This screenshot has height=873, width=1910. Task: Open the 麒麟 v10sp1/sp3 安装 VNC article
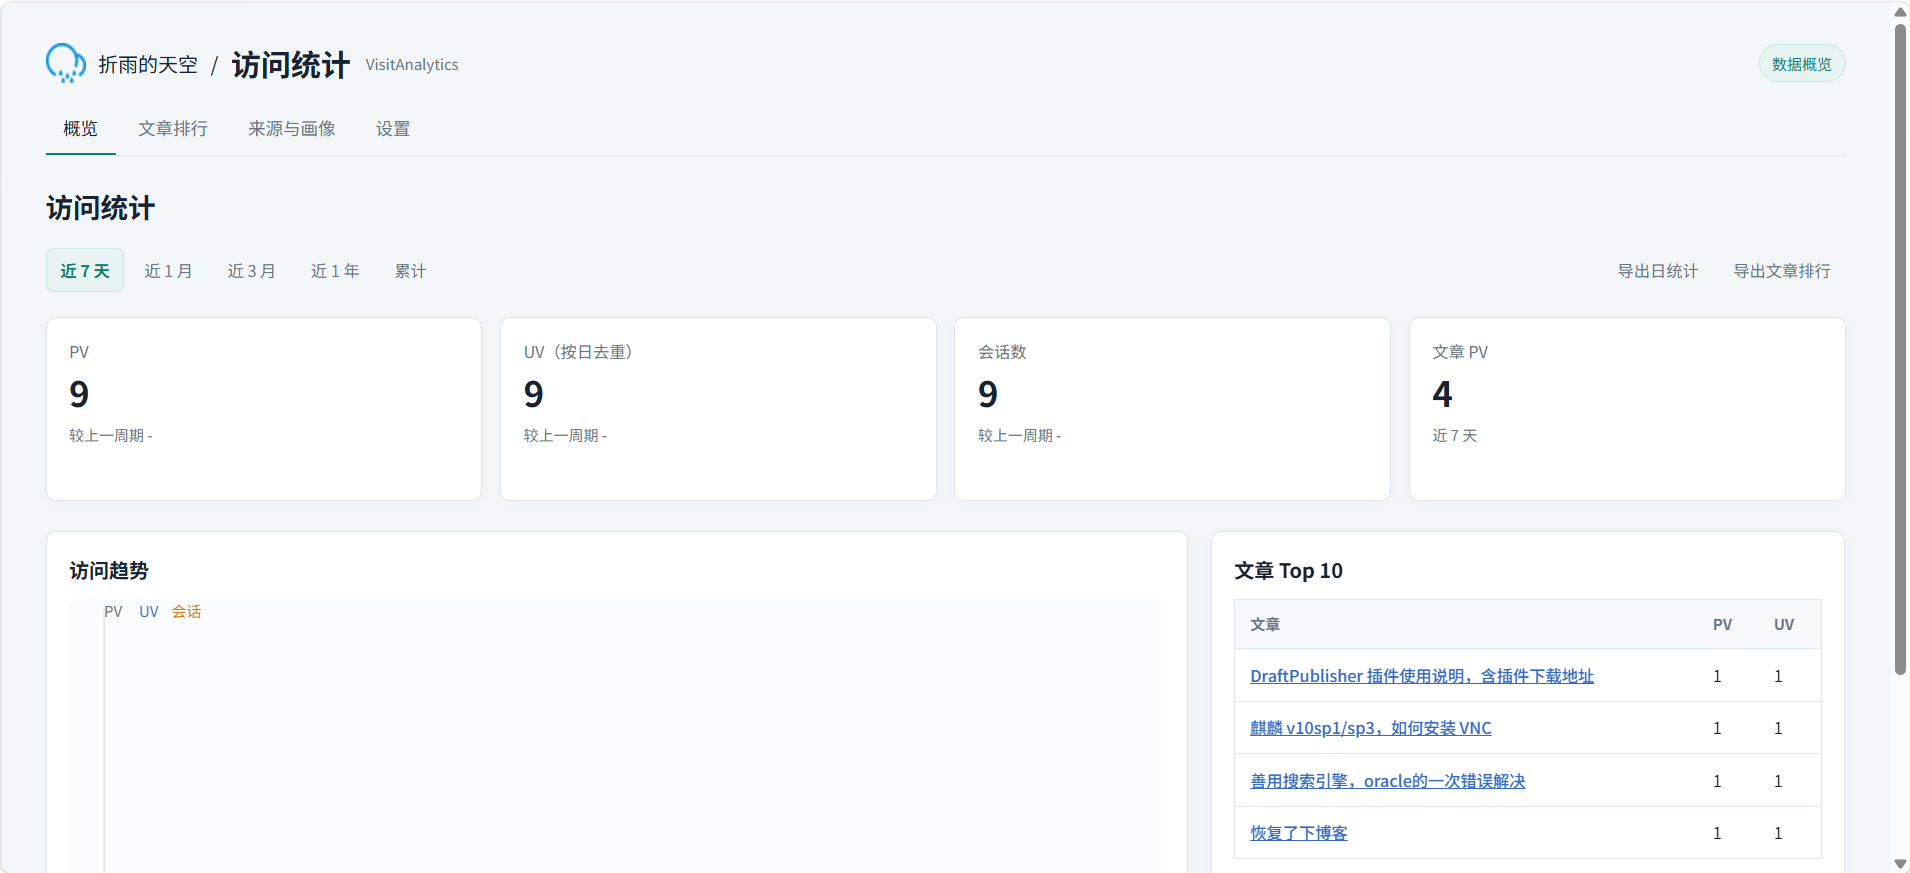(1370, 728)
